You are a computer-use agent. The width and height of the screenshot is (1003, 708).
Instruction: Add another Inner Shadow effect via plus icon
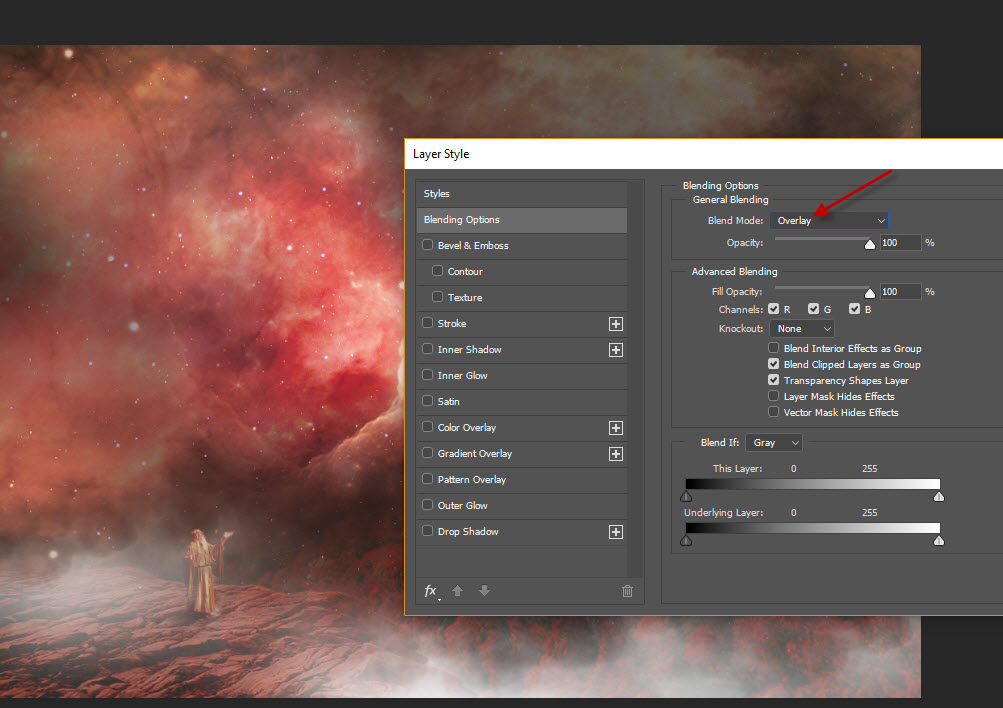[x=616, y=350]
